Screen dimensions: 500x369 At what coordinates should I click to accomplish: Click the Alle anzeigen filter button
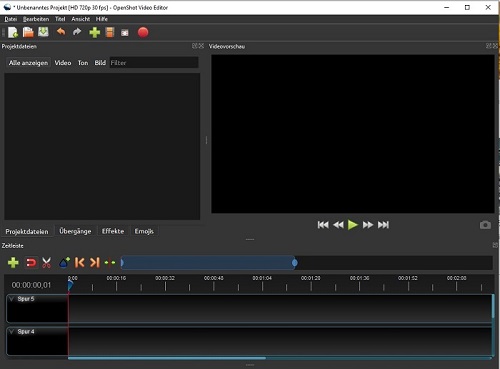[x=28, y=63]
